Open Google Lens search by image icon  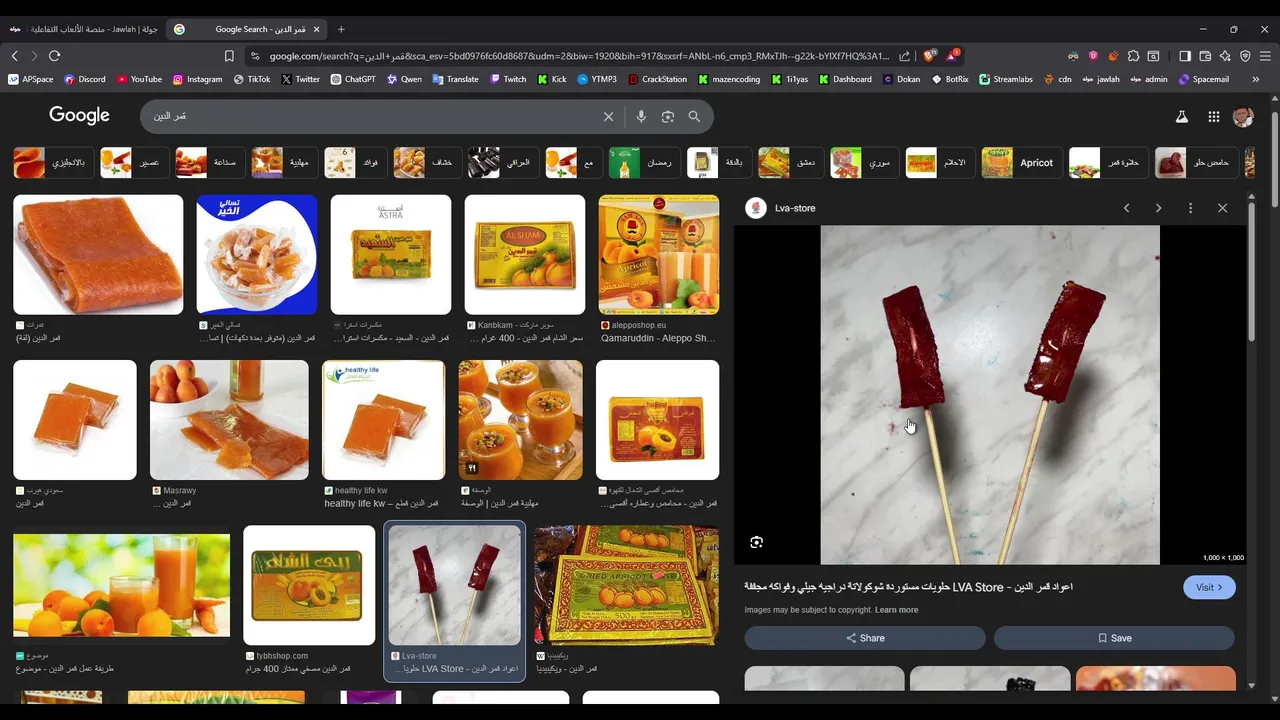tap(667, 116)
